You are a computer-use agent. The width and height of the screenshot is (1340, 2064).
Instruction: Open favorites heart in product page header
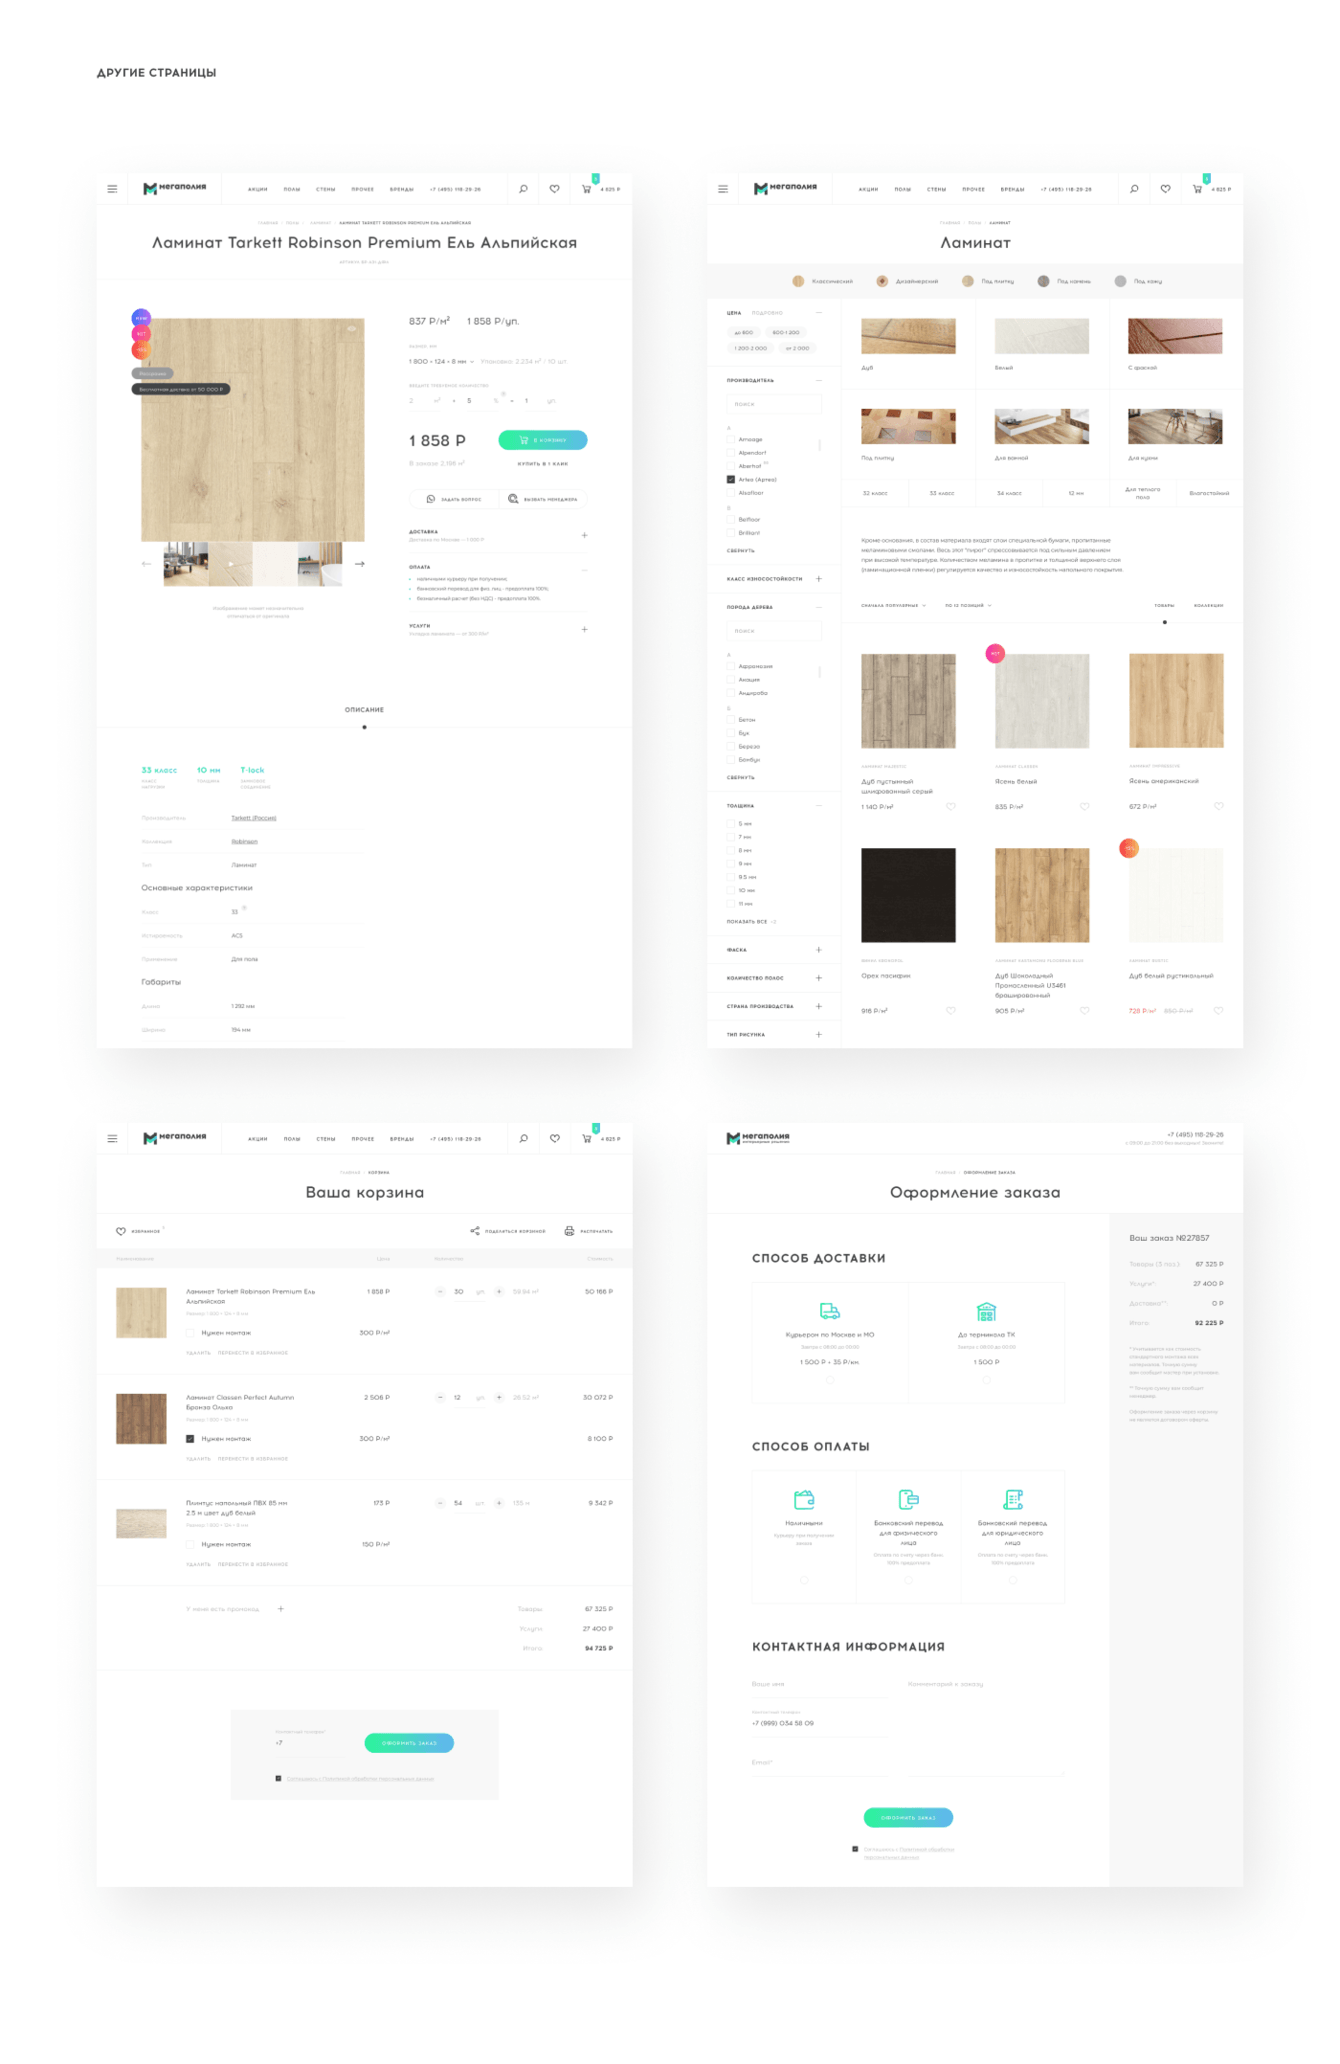click(x=555, y=188)
